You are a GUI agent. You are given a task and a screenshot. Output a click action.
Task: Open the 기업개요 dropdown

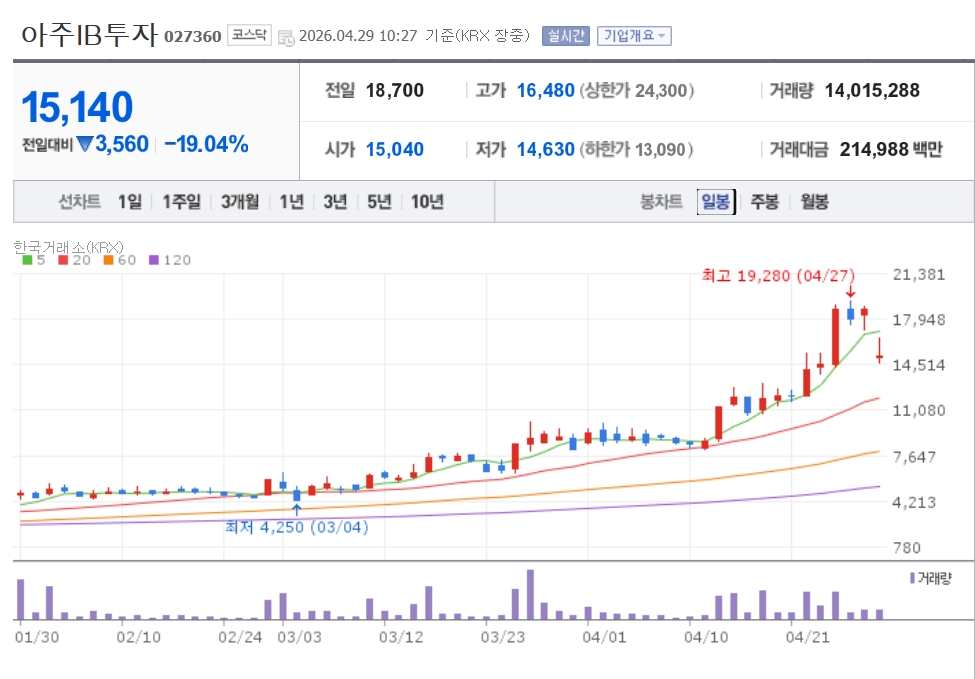[x=634, y=36]
